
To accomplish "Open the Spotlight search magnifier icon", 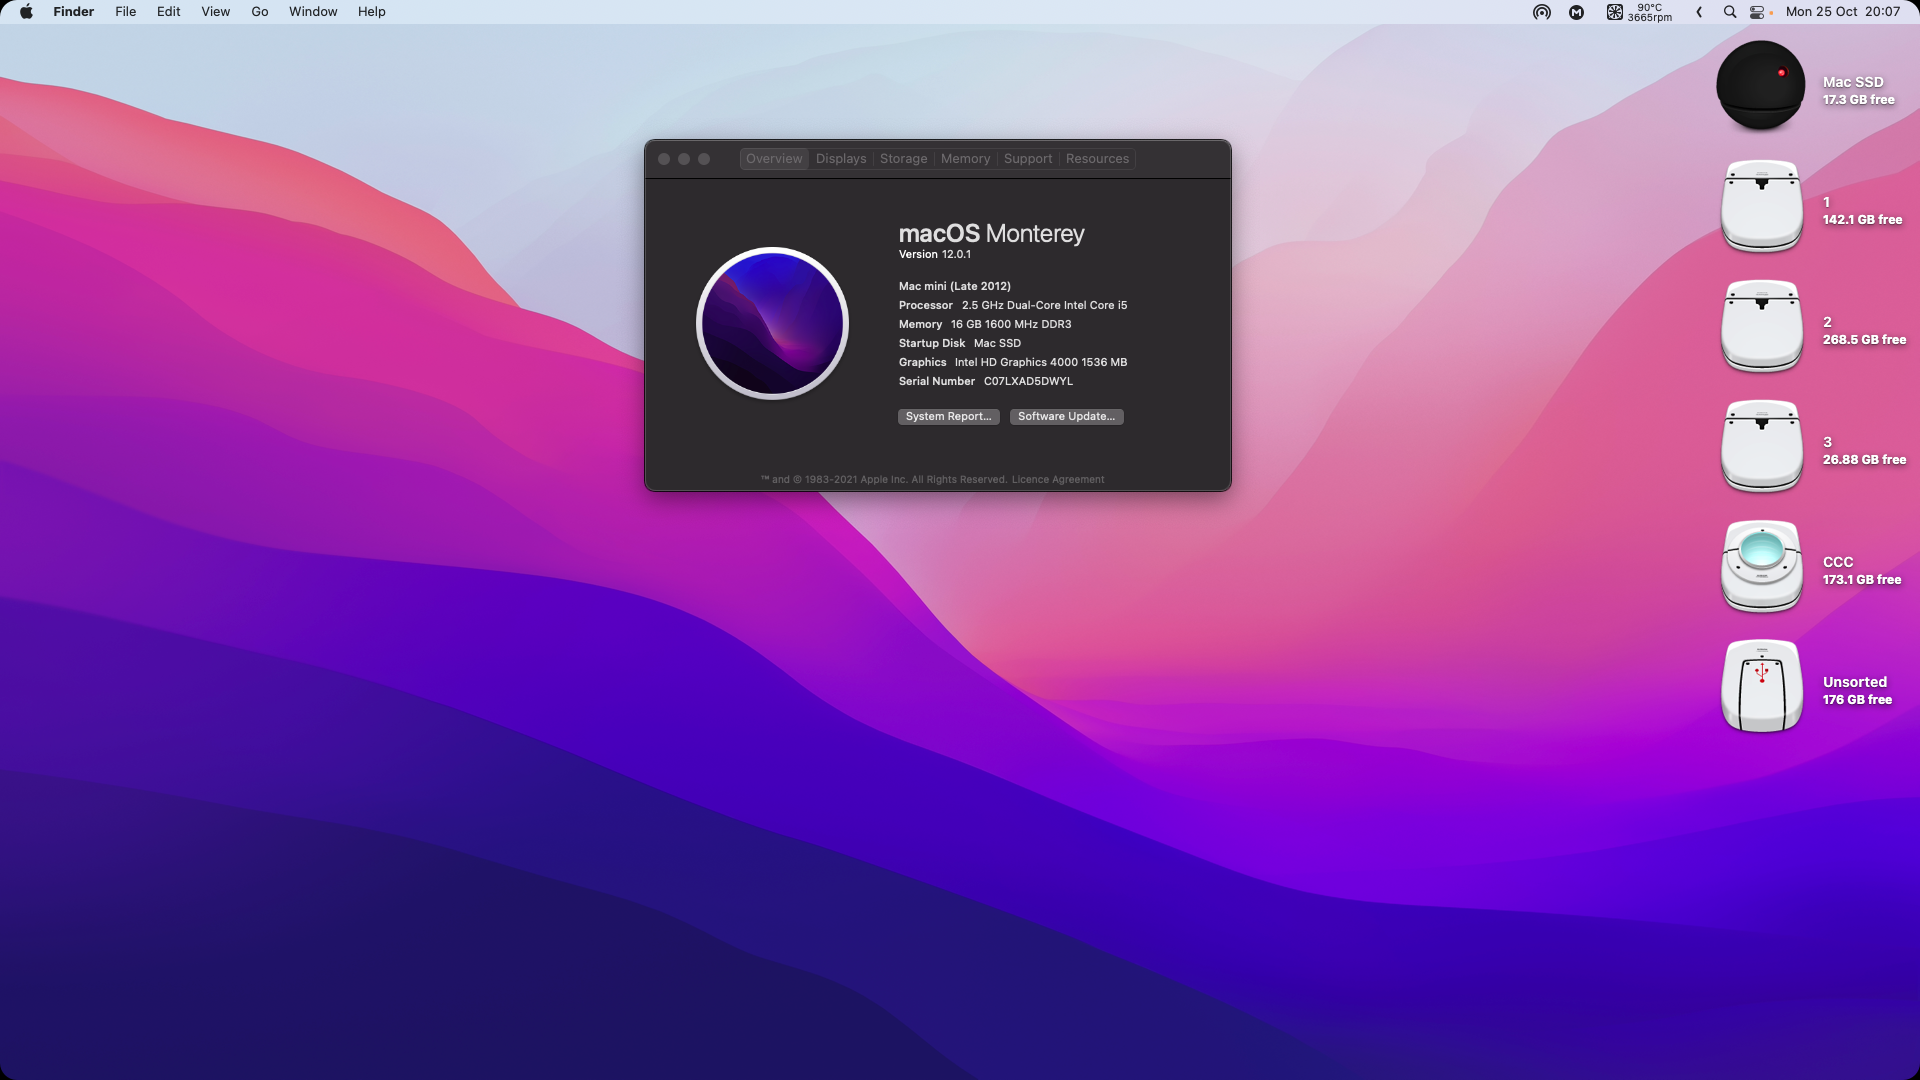I will point(1729,12).
